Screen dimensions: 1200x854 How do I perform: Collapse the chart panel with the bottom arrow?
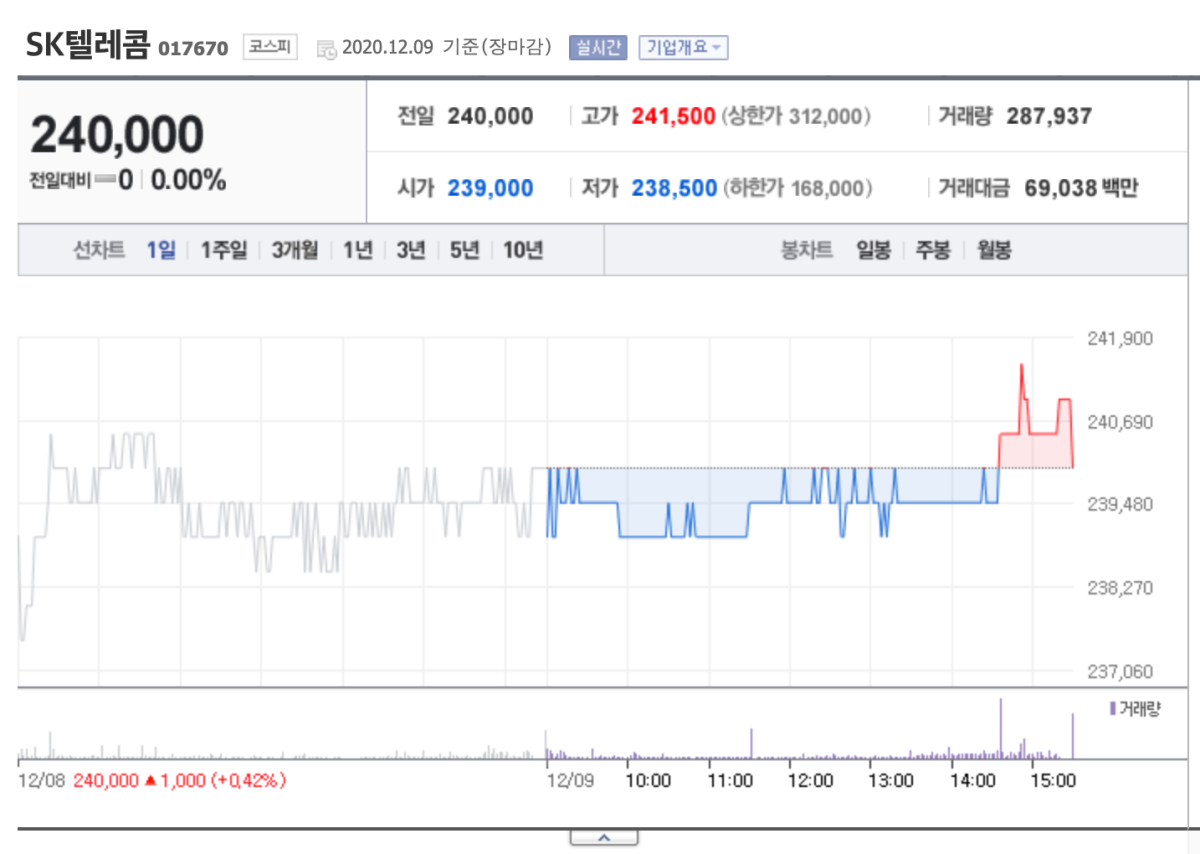[603, 837]
